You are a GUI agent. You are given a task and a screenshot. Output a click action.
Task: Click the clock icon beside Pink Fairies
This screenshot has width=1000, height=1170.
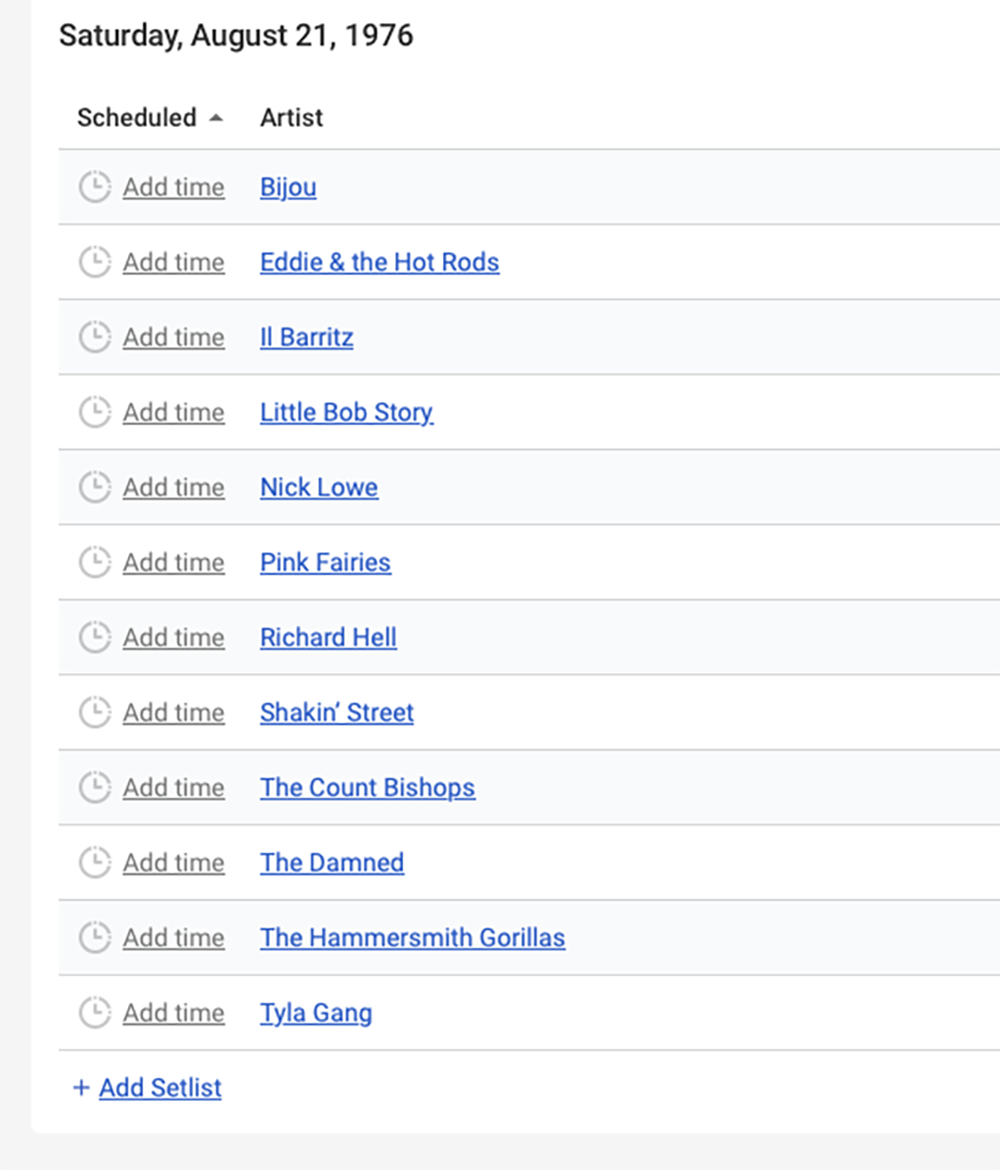tap(95, 562)
